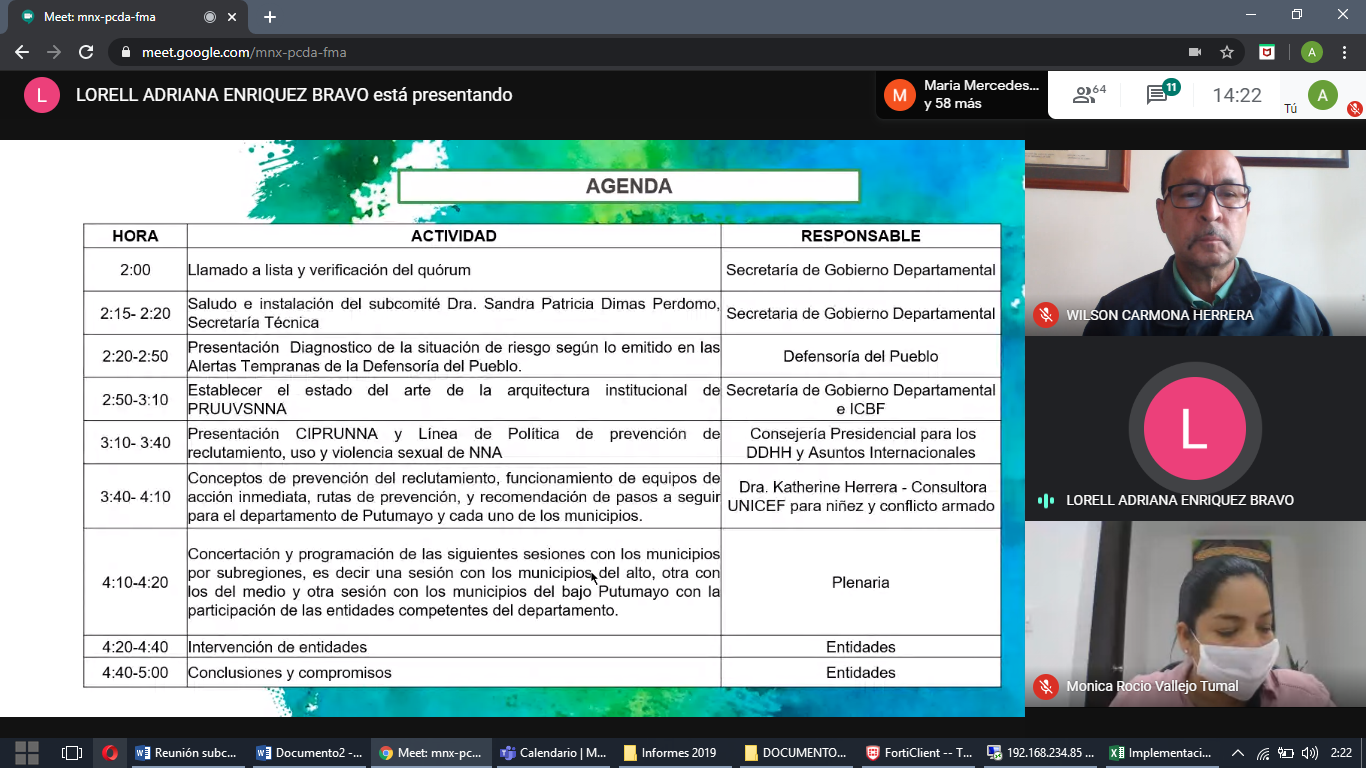1366x768 pixels.
Task: Open Chrome three-dot menu
Action: point(1344,52)
